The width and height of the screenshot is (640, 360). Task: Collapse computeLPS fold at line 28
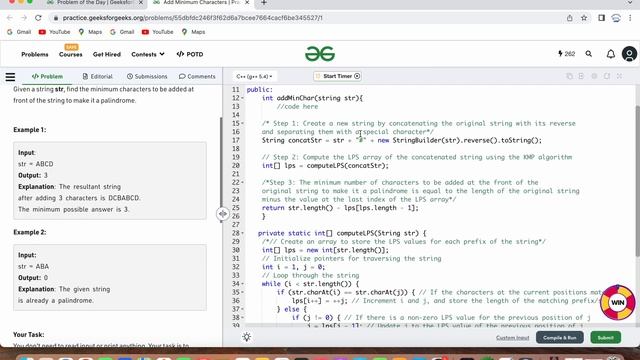point(242,233)
